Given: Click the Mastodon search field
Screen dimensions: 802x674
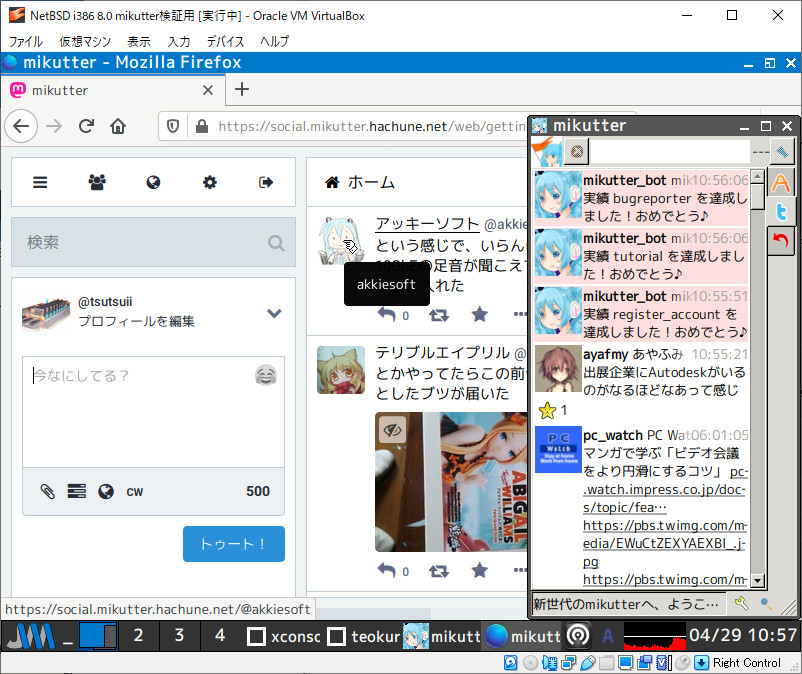Looking at the screenshot, I should pyautogui.click(x=153, y=242).
